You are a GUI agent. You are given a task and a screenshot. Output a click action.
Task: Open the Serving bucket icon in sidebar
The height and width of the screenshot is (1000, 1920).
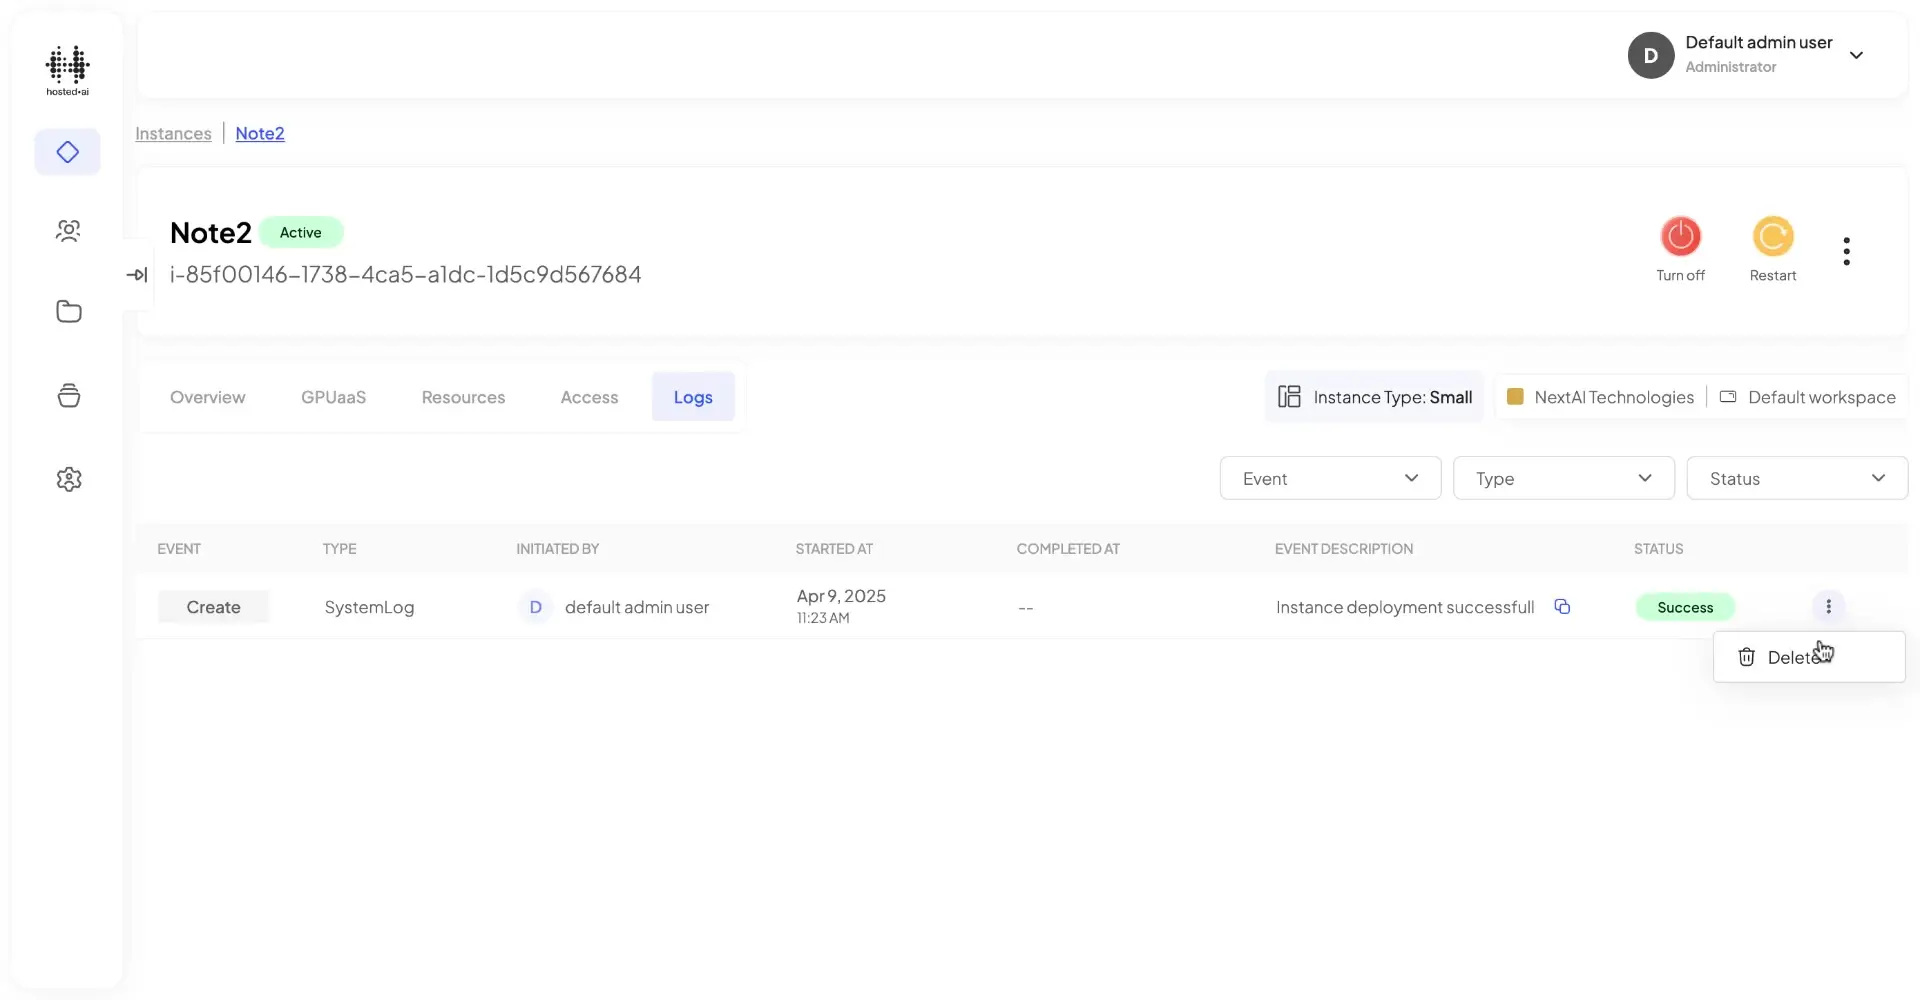coord(67,395)
